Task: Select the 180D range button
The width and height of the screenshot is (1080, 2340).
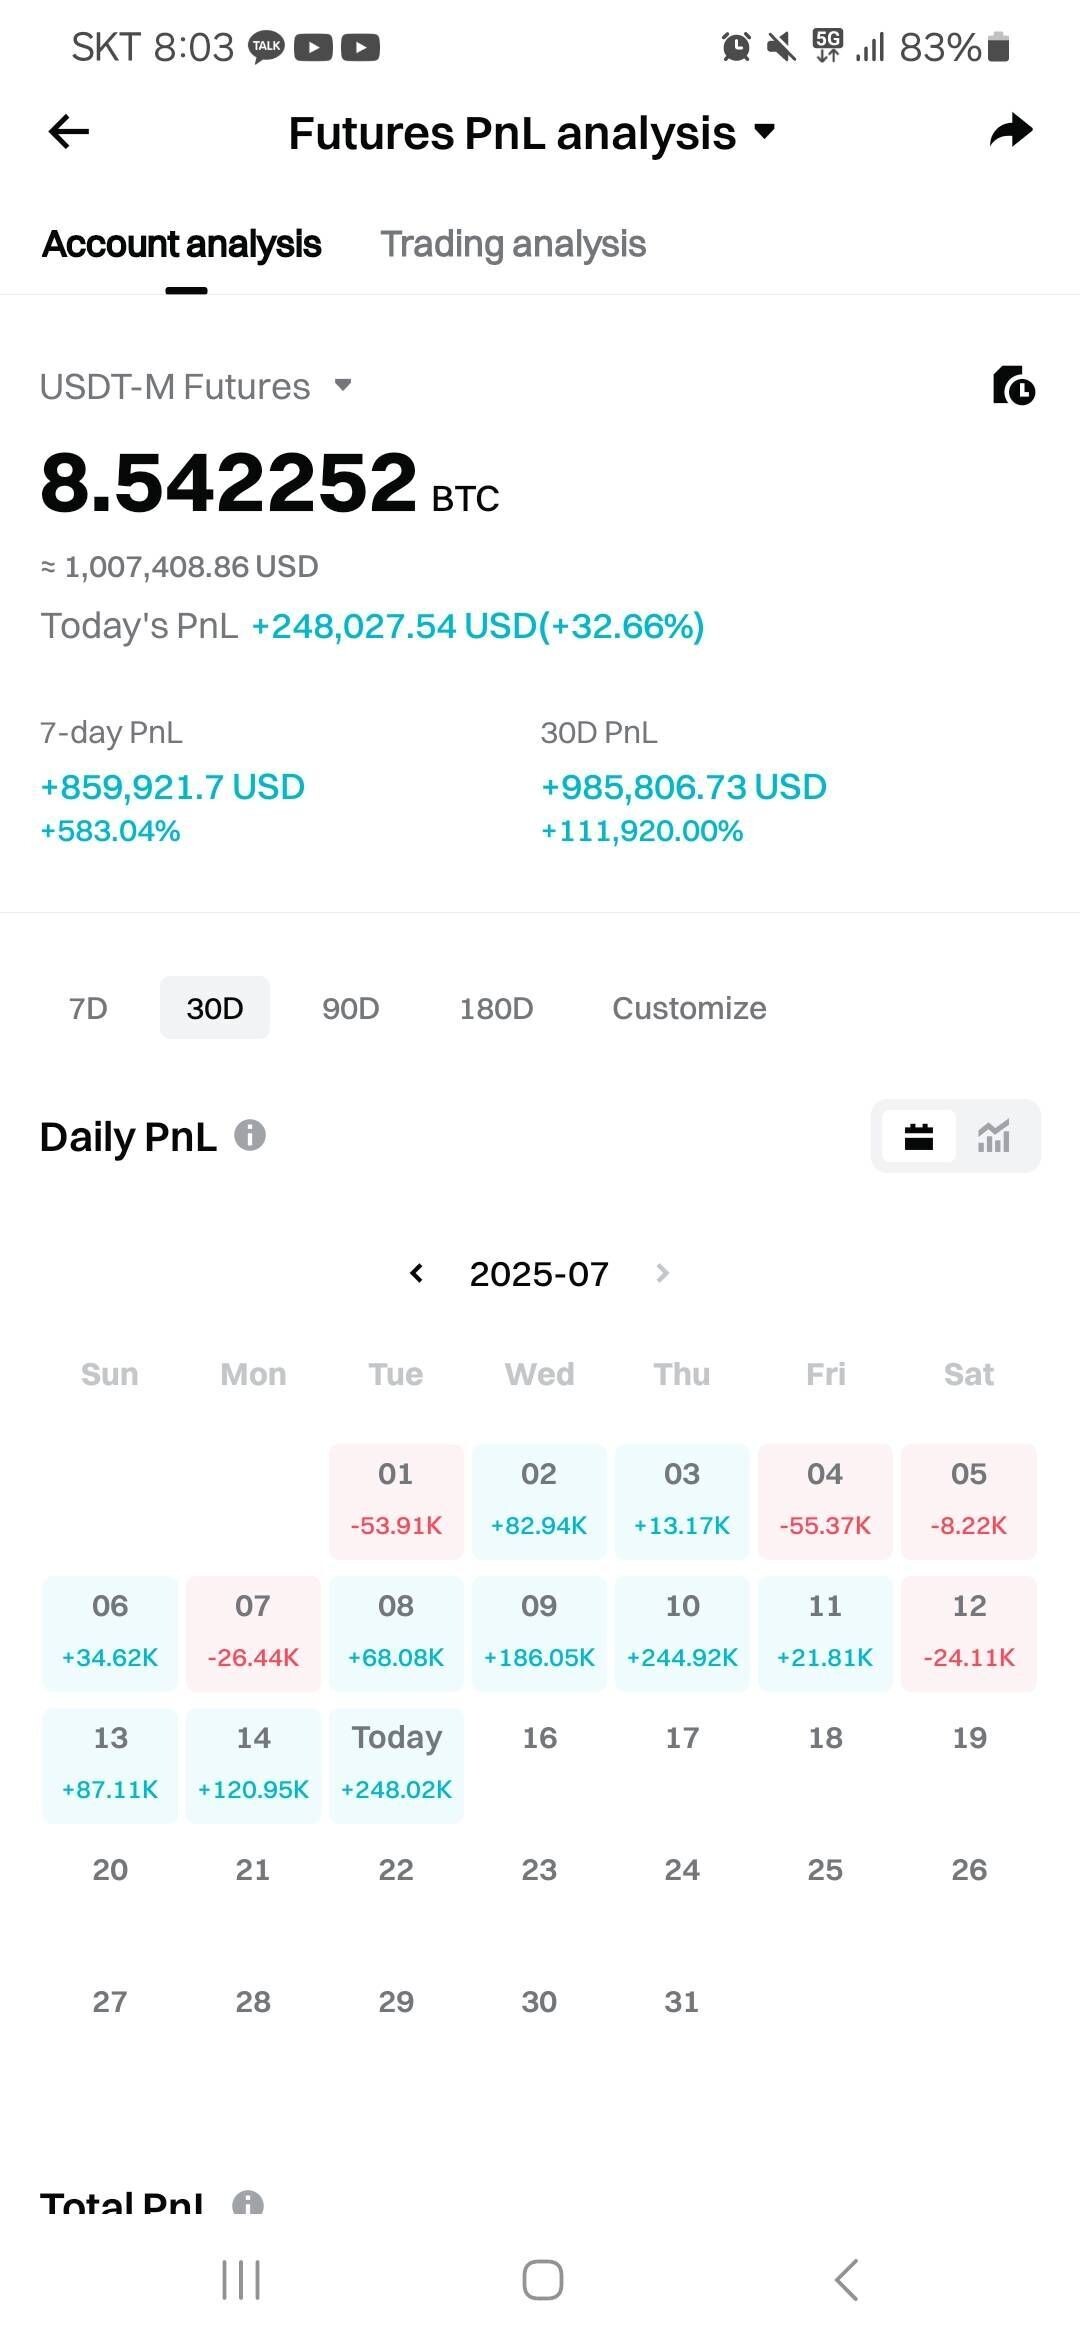Action: pos(496,1008)
